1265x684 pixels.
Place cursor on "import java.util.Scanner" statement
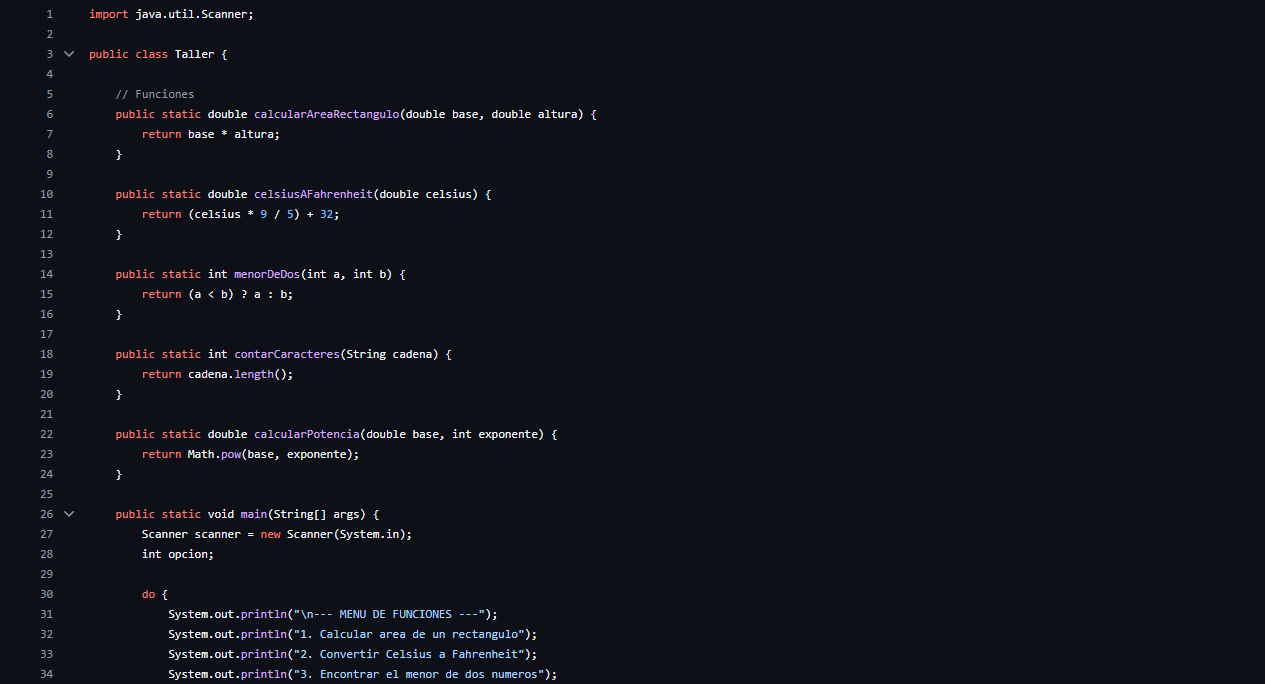point(171,14)
